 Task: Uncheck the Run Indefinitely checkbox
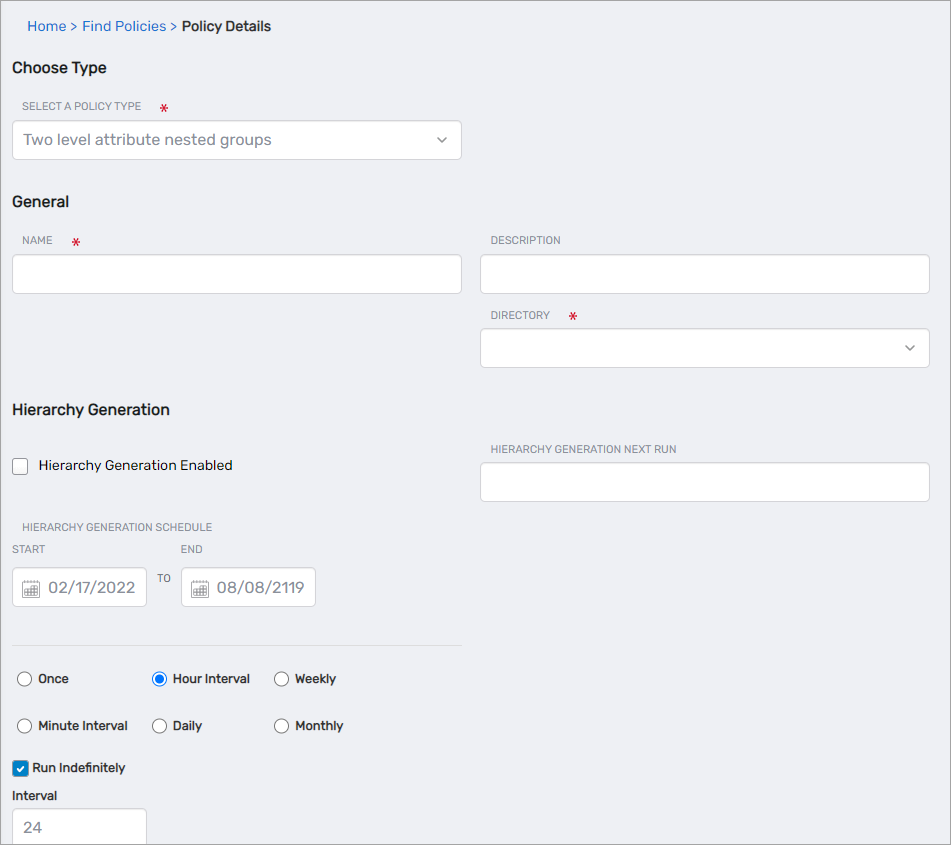point(20,769)
